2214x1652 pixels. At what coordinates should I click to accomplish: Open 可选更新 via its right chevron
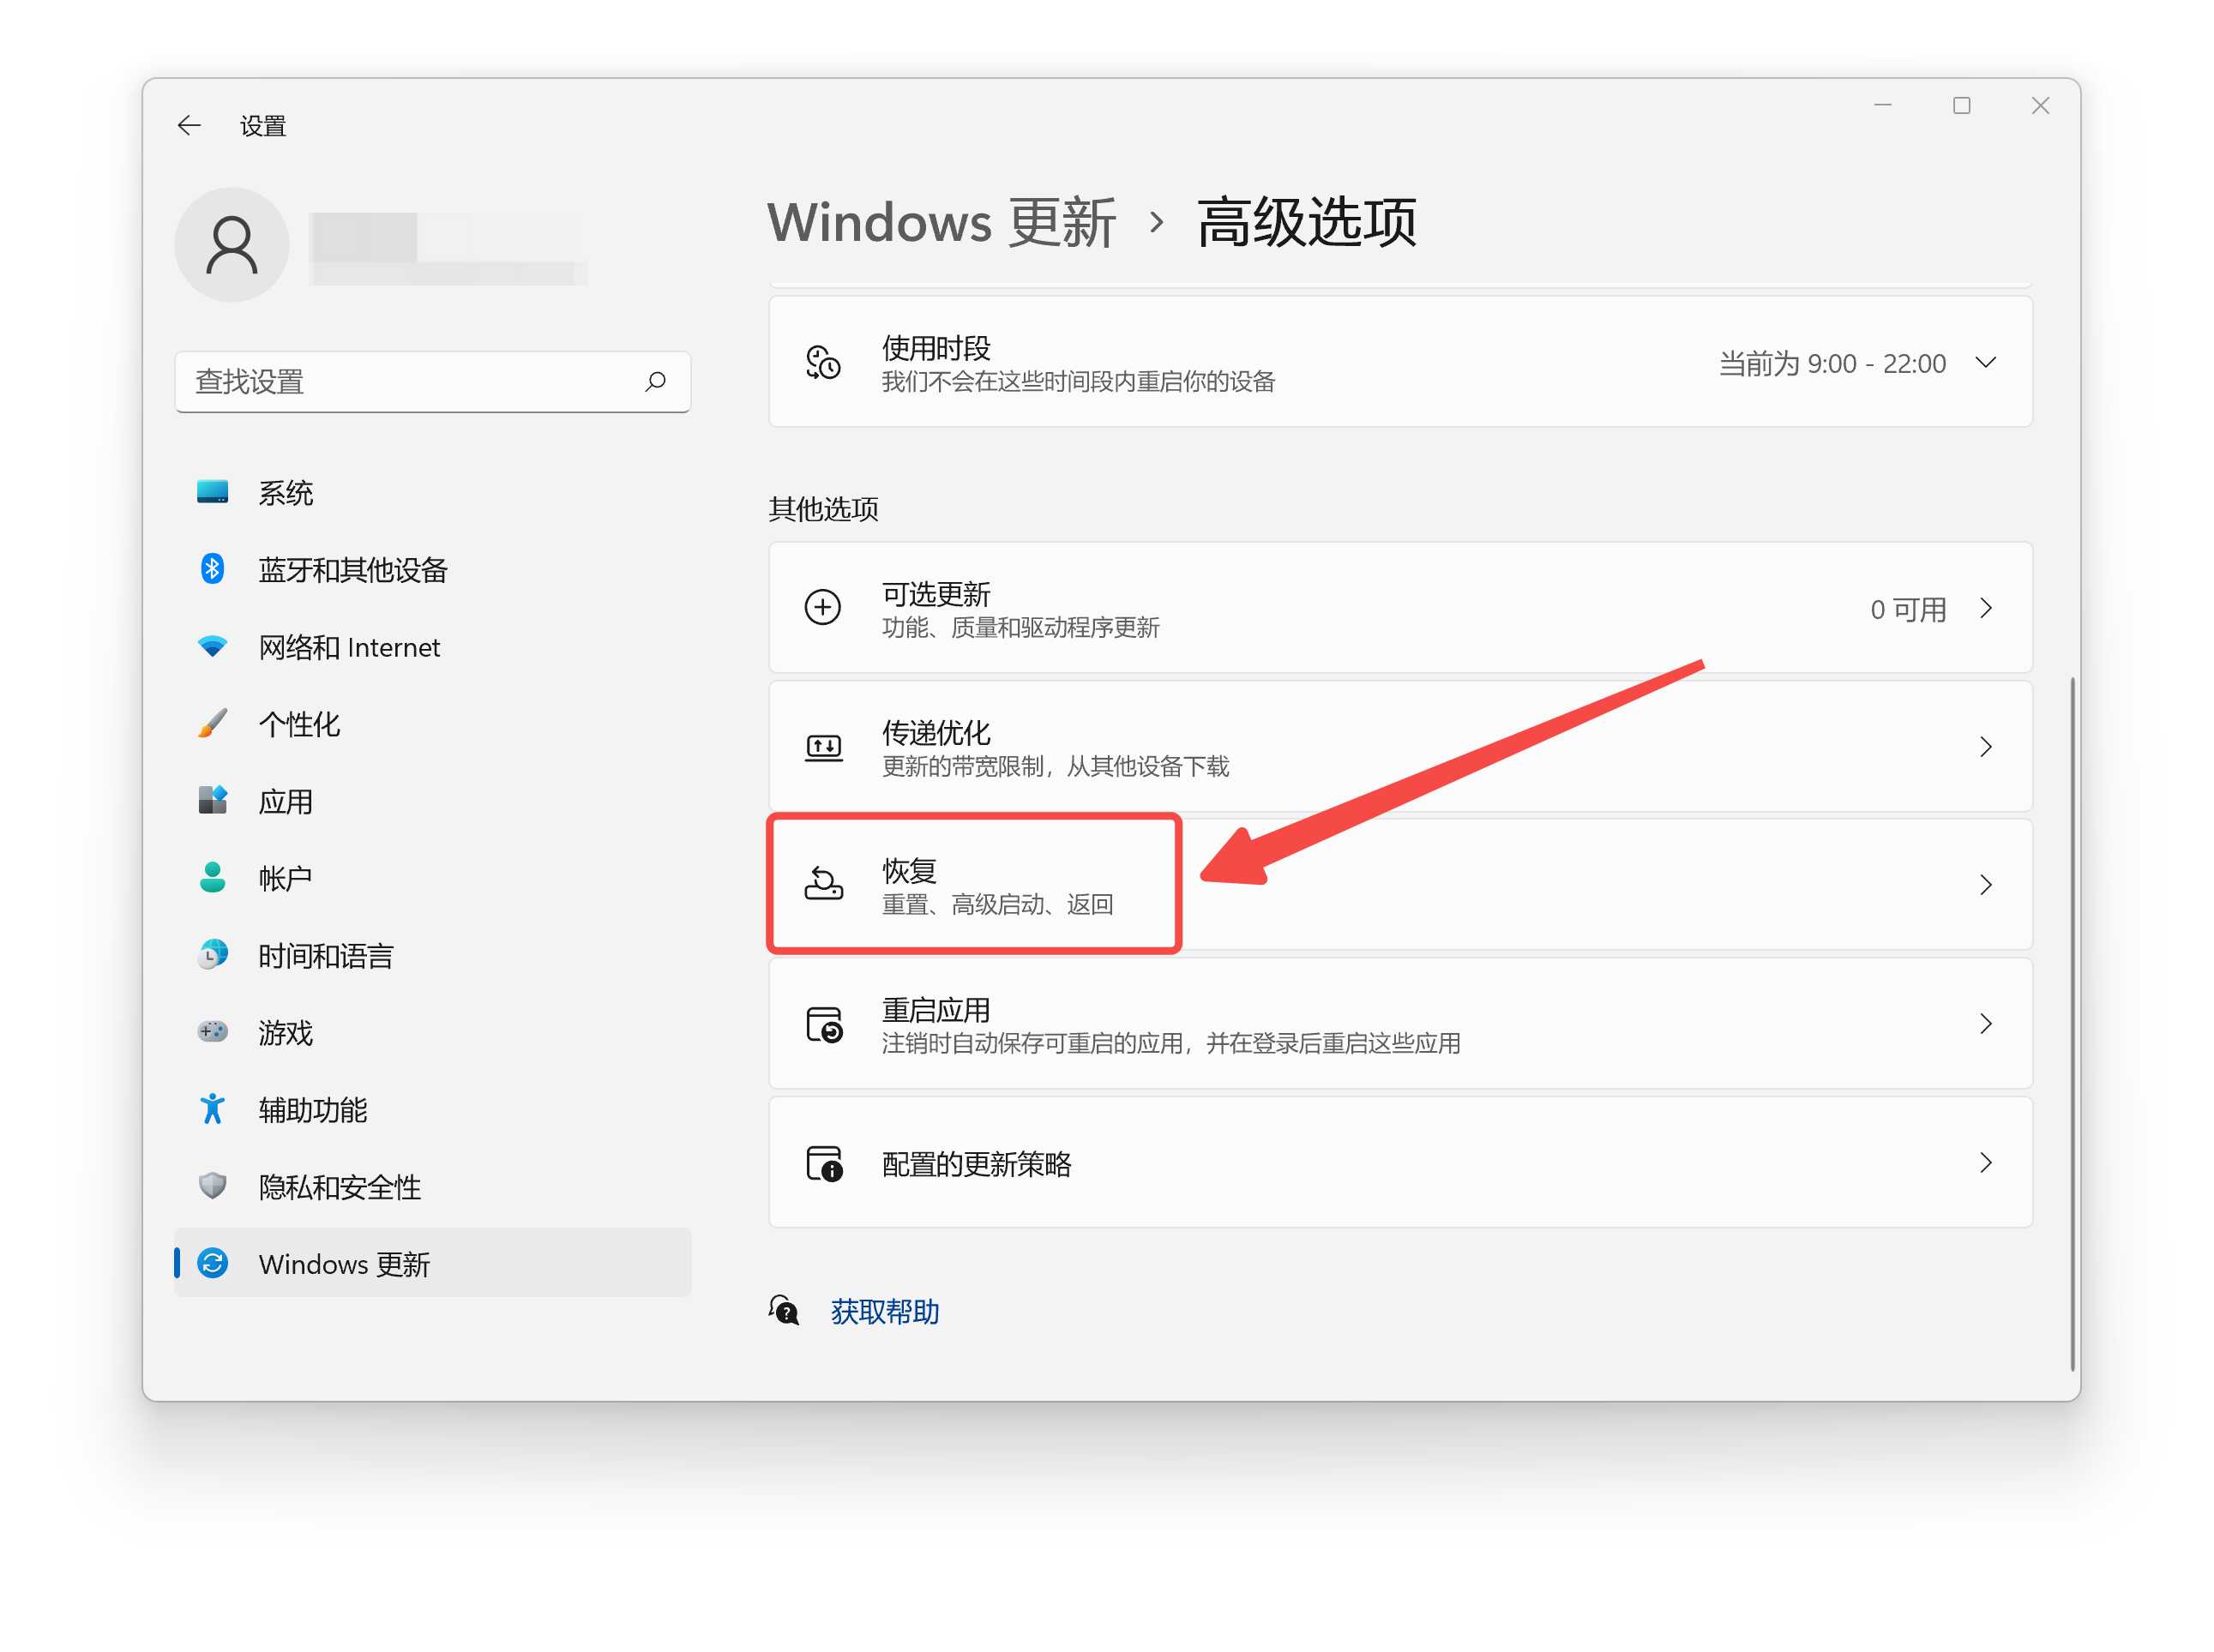(x=1985, y=607)
